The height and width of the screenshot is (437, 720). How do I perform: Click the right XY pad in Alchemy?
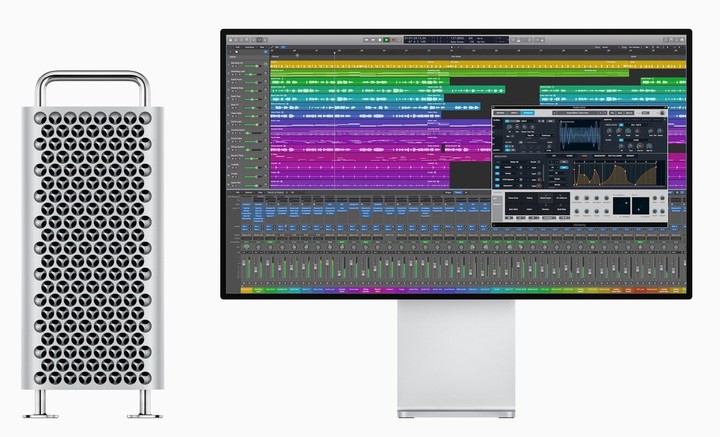point(641,206)
